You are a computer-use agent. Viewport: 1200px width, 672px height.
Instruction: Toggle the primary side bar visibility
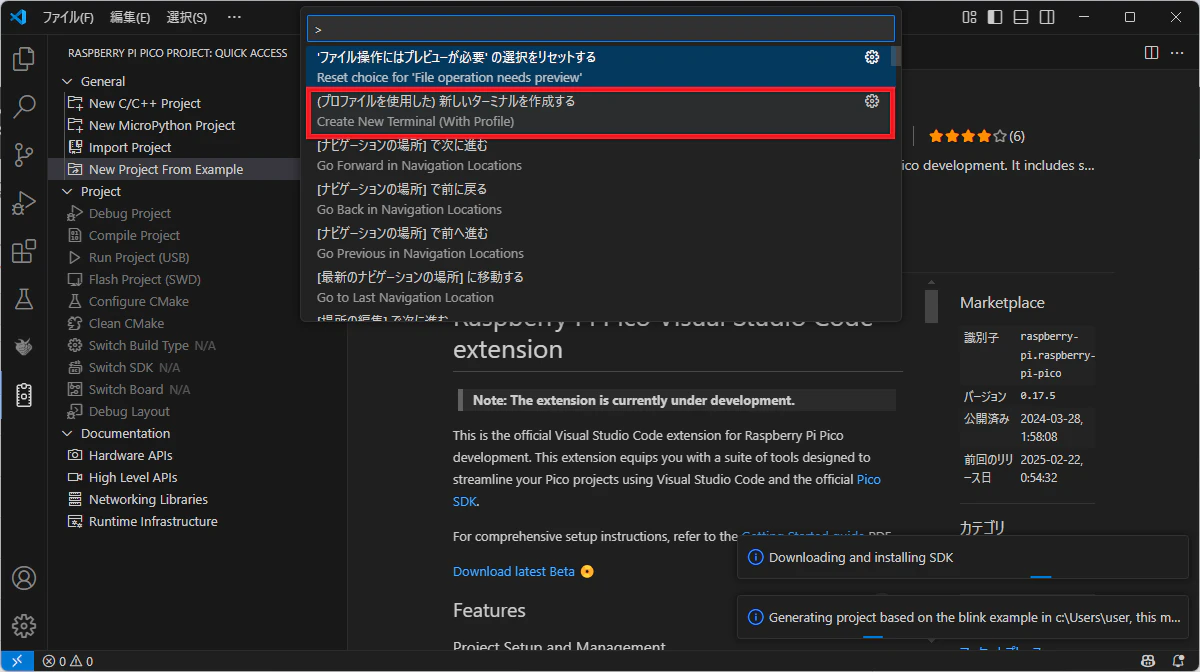pos(995,17)
